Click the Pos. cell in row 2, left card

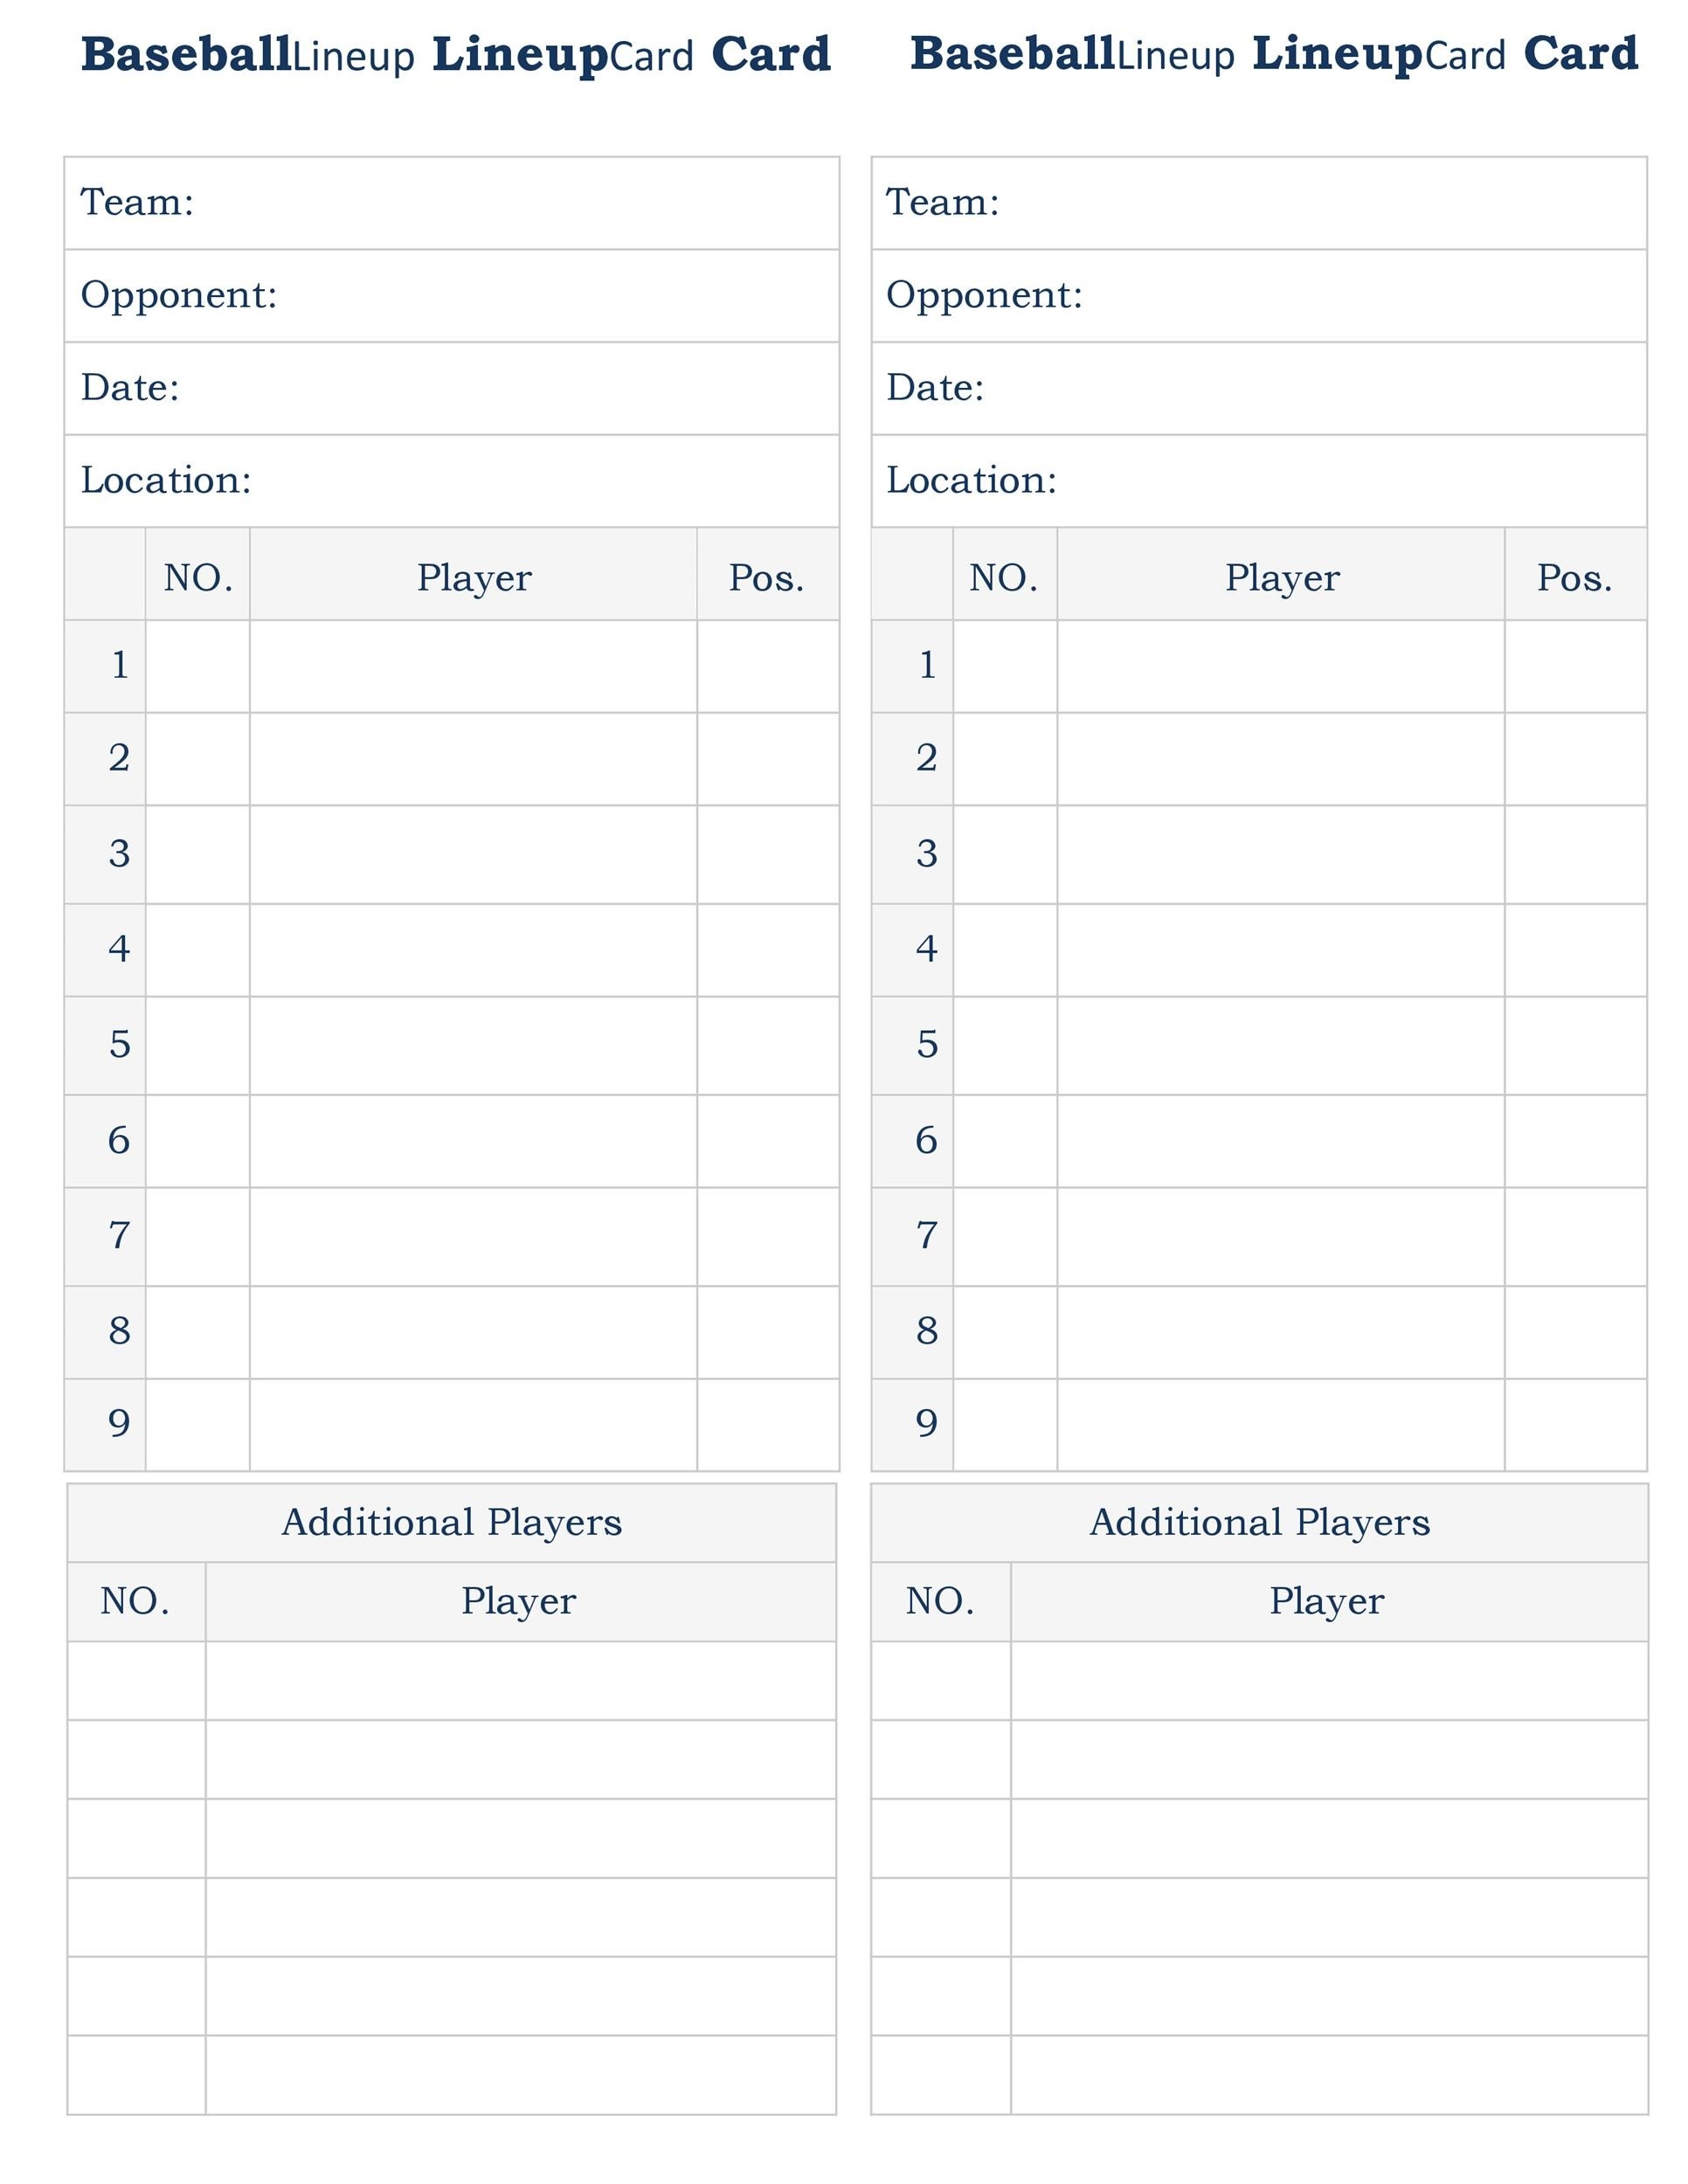[x=767, y=759]
